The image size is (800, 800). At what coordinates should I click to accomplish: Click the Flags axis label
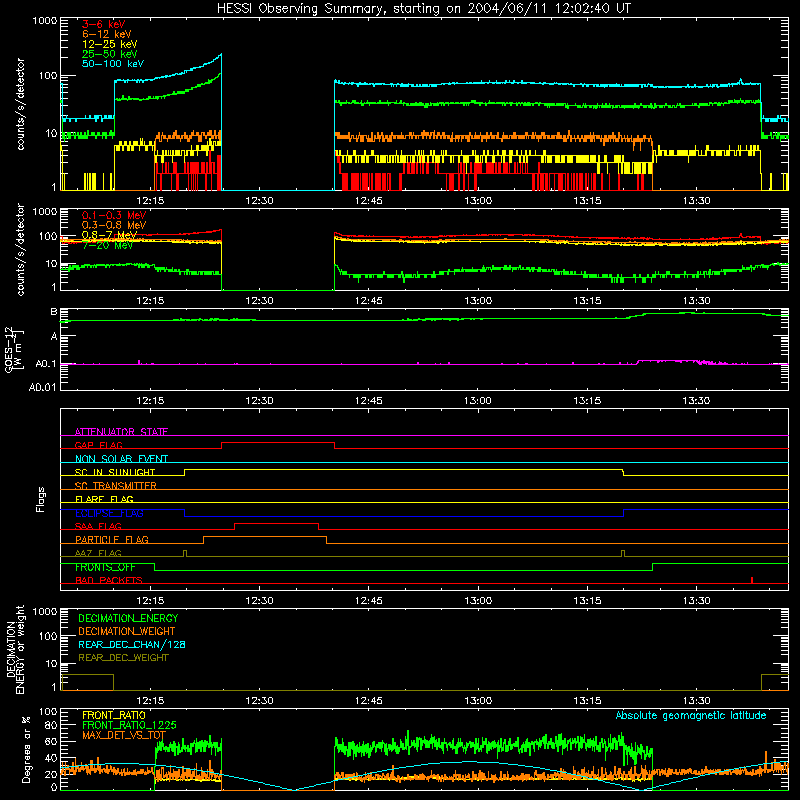point(41,499)
